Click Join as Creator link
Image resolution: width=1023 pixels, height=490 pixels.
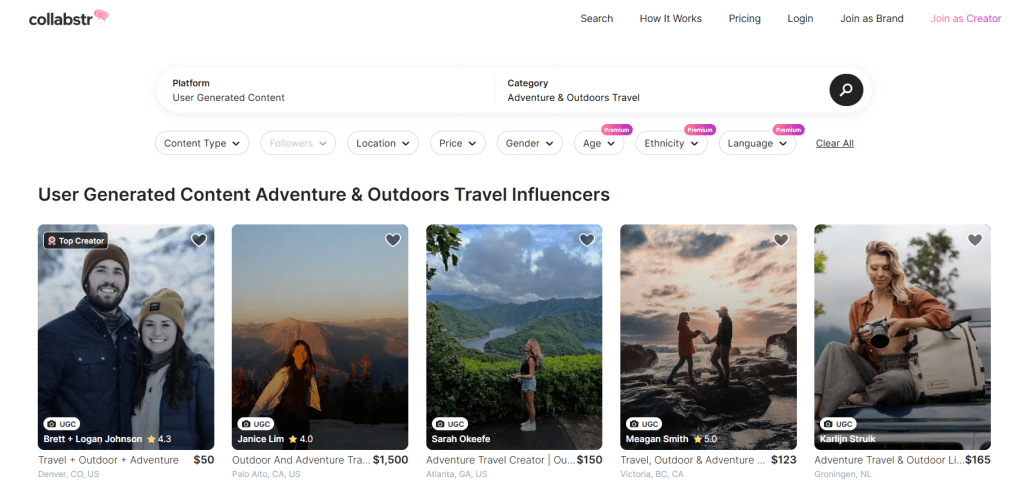[965, 18]
